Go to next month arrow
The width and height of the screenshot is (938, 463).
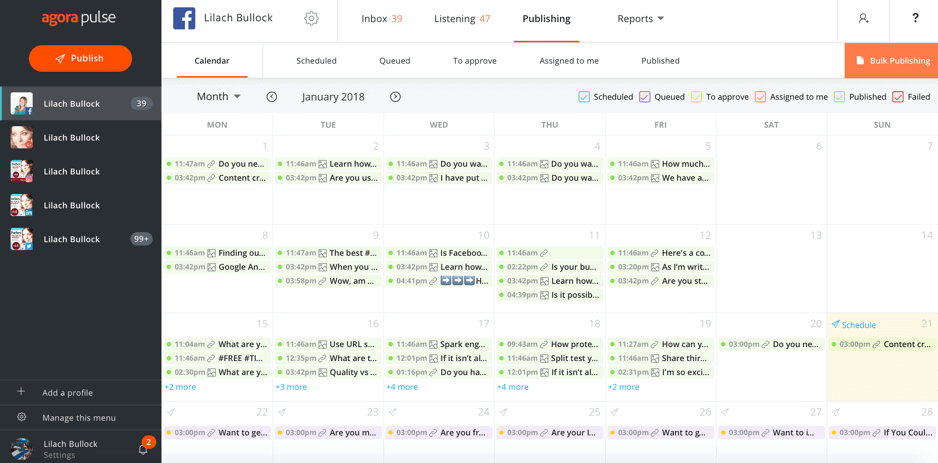(x=395, y=97)
